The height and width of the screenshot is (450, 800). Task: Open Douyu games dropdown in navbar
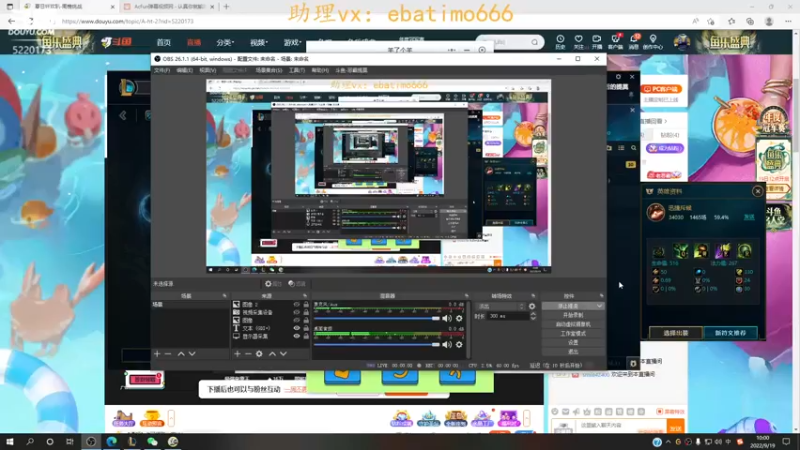(x=292, y=42)
